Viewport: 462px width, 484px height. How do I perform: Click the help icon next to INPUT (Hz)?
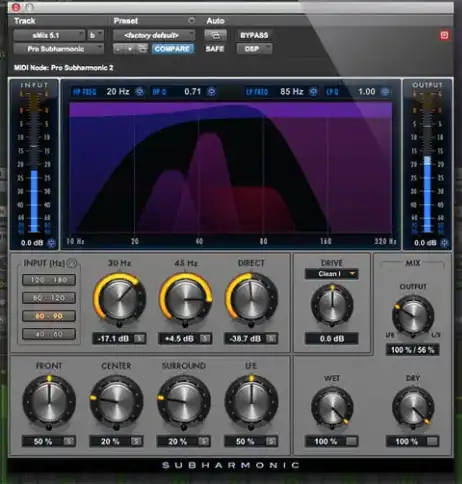(72, 263)
